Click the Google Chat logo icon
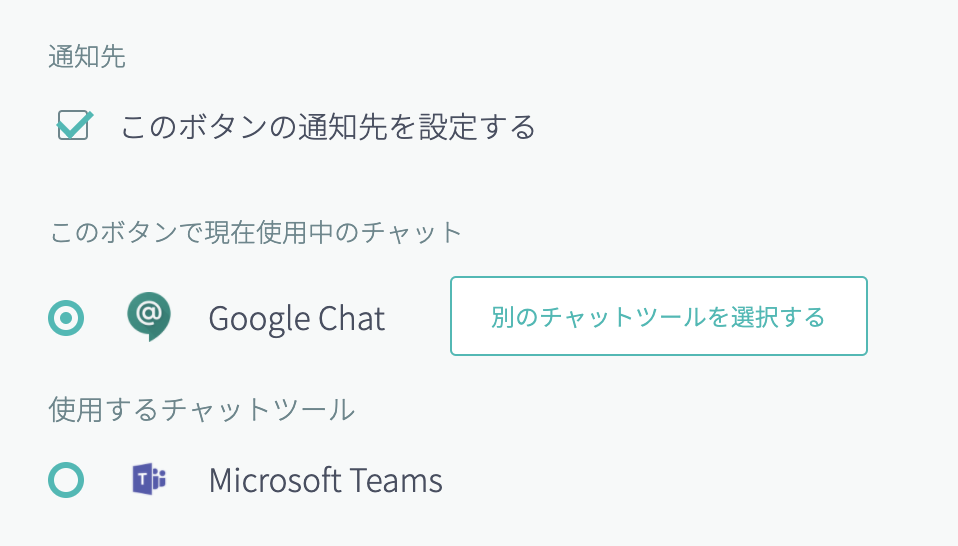 [x=149, y=316]
